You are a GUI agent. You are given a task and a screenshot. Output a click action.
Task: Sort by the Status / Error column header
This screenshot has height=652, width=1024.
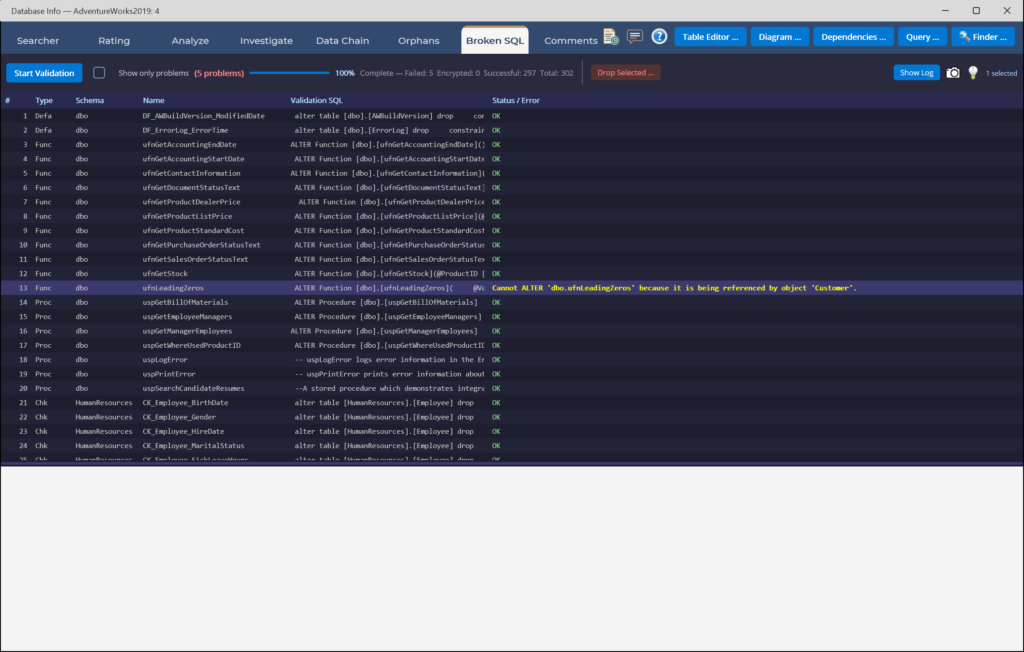(x=515, y=100)
